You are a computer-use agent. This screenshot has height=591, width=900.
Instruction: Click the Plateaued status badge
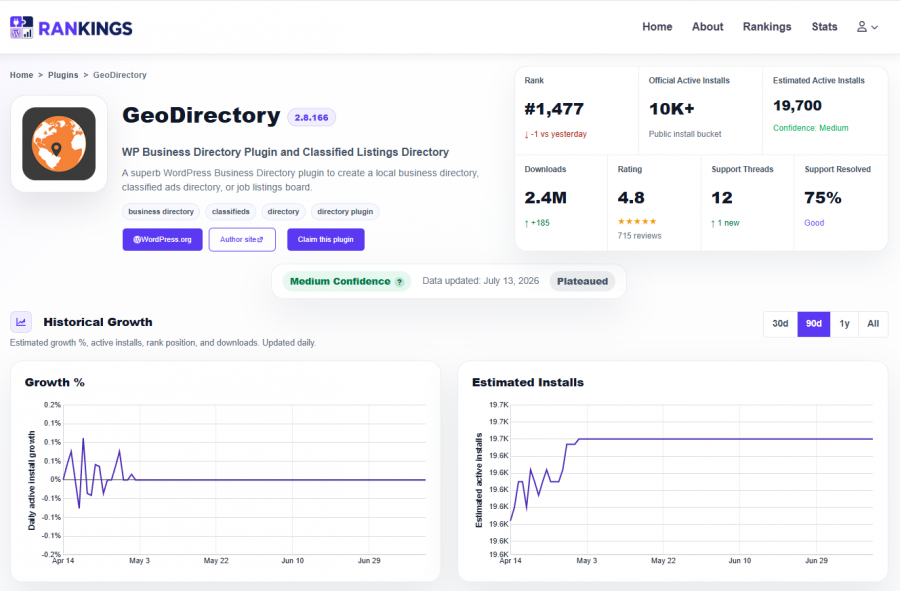582,281
